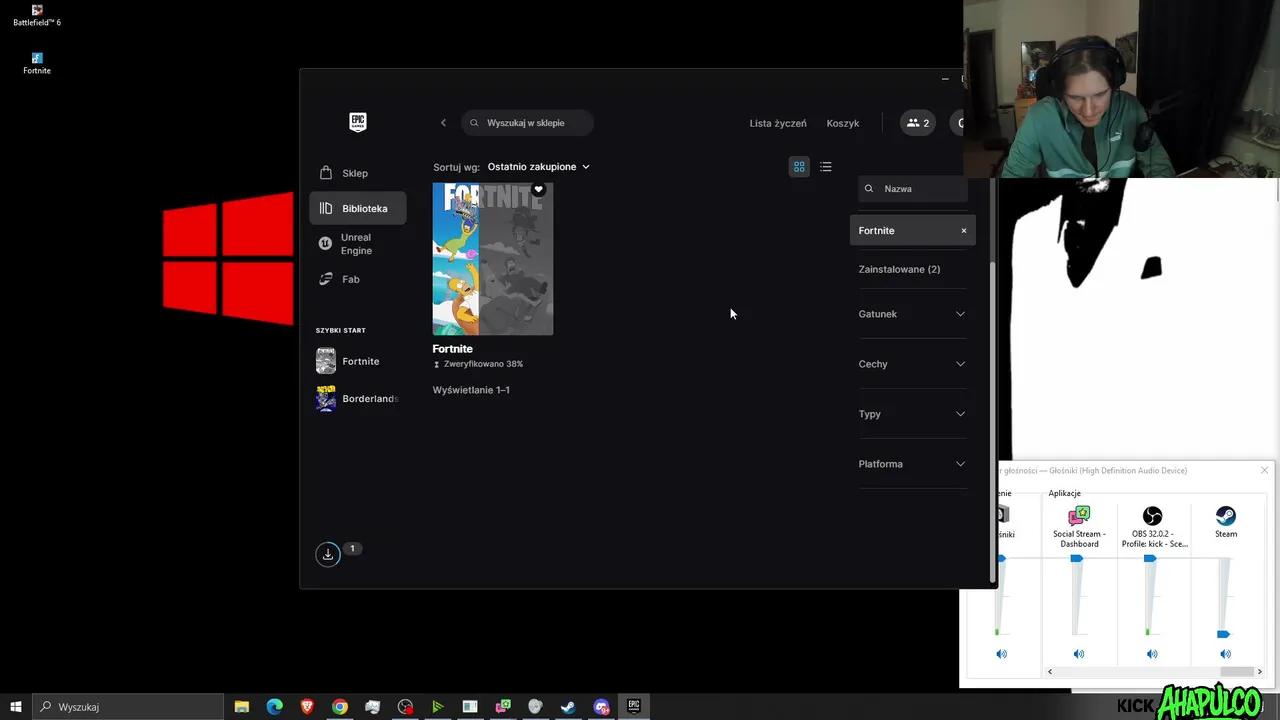Click the store search field

click(x=528, y=123)
